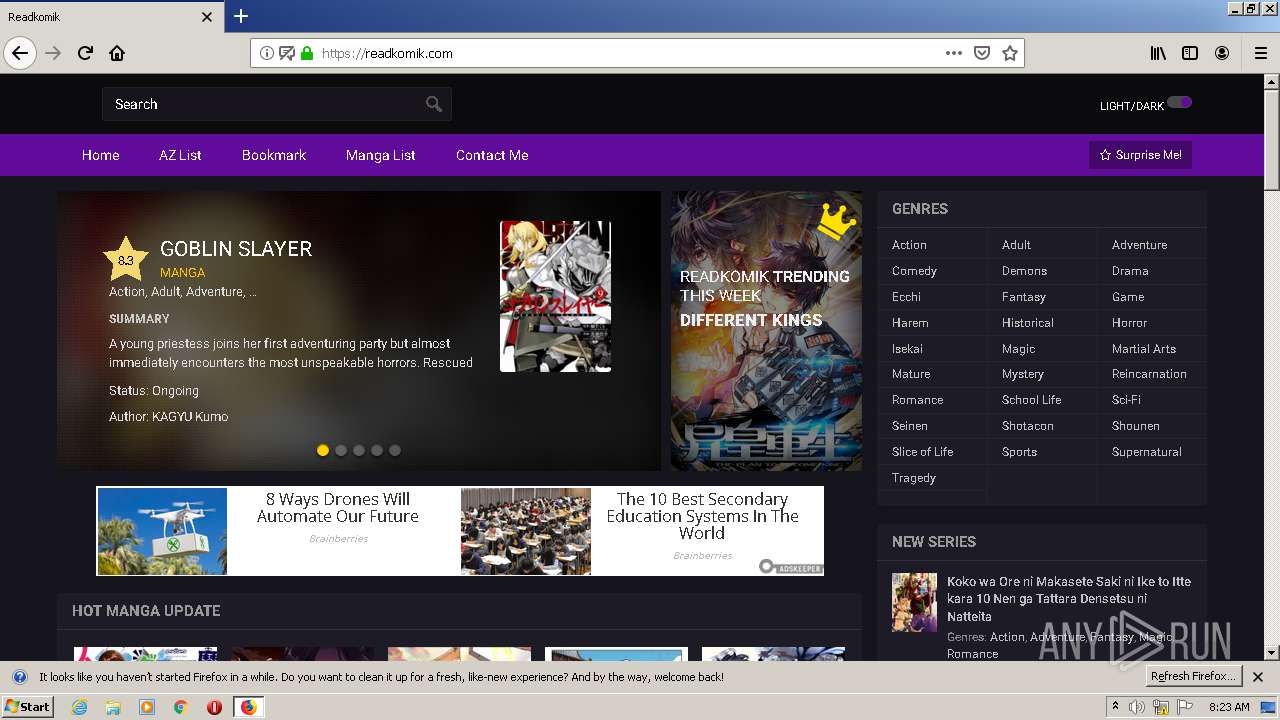Open 8 Ways Drones ad
Screen dimensions: 1280x720
338,508
